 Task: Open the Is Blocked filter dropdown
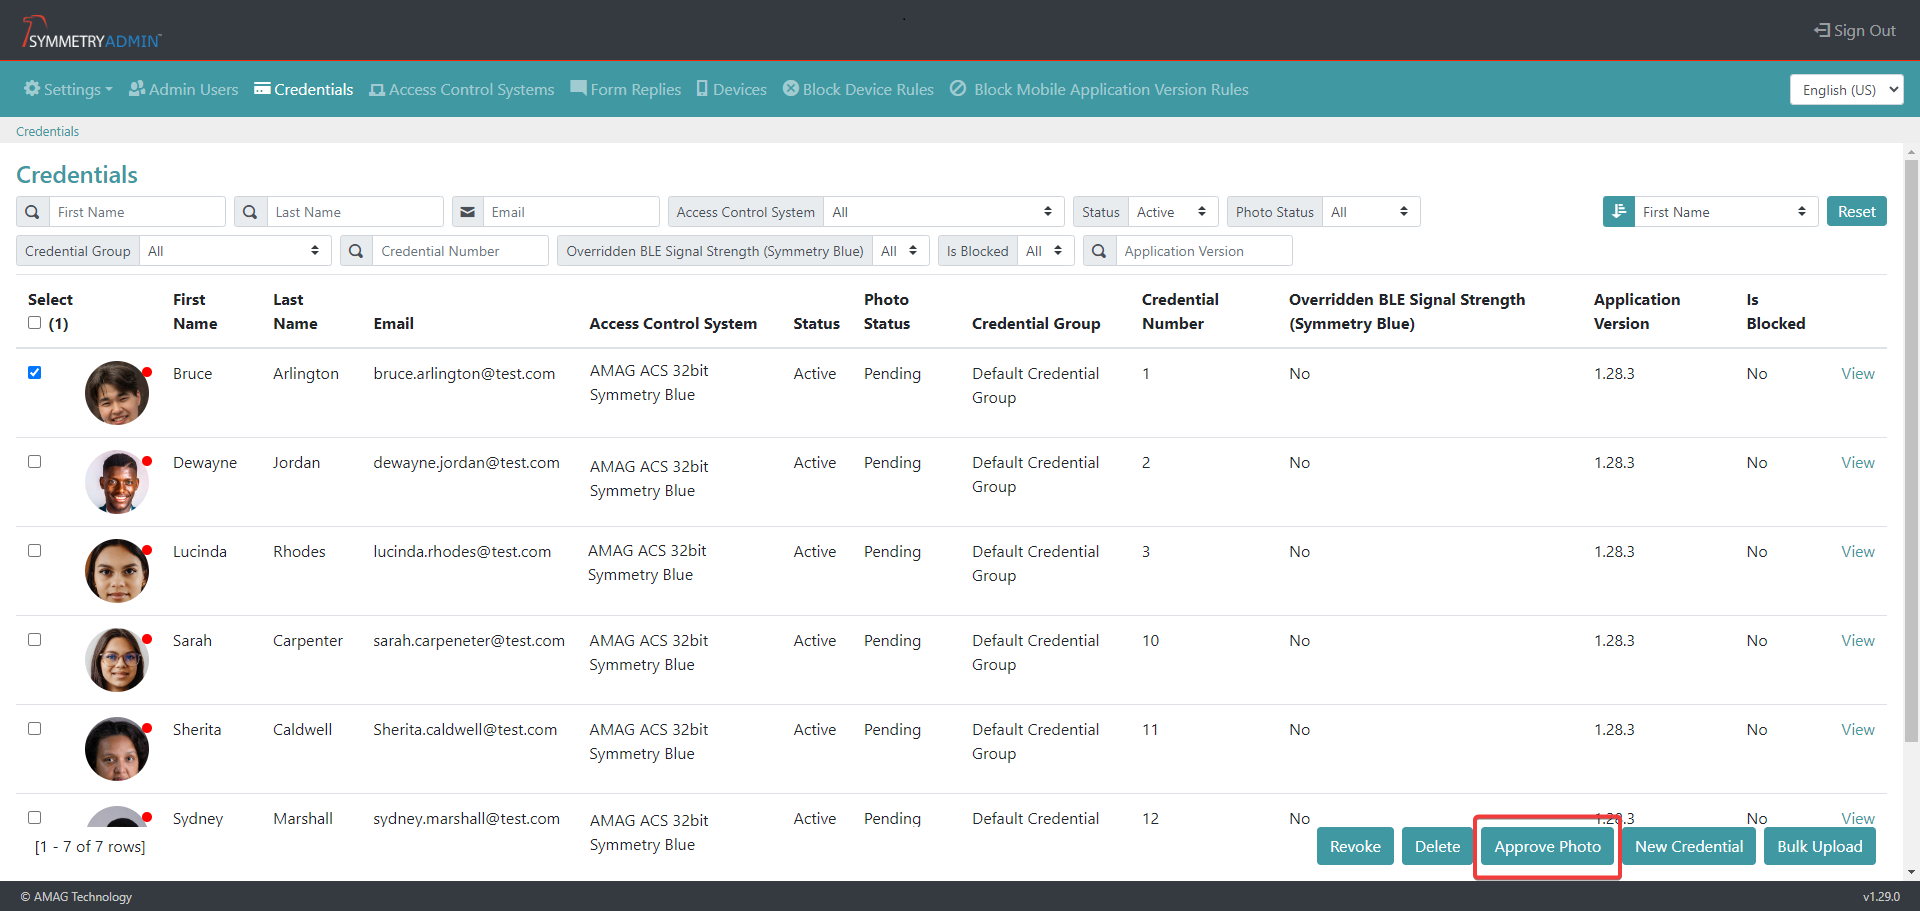pos(1046,251)
